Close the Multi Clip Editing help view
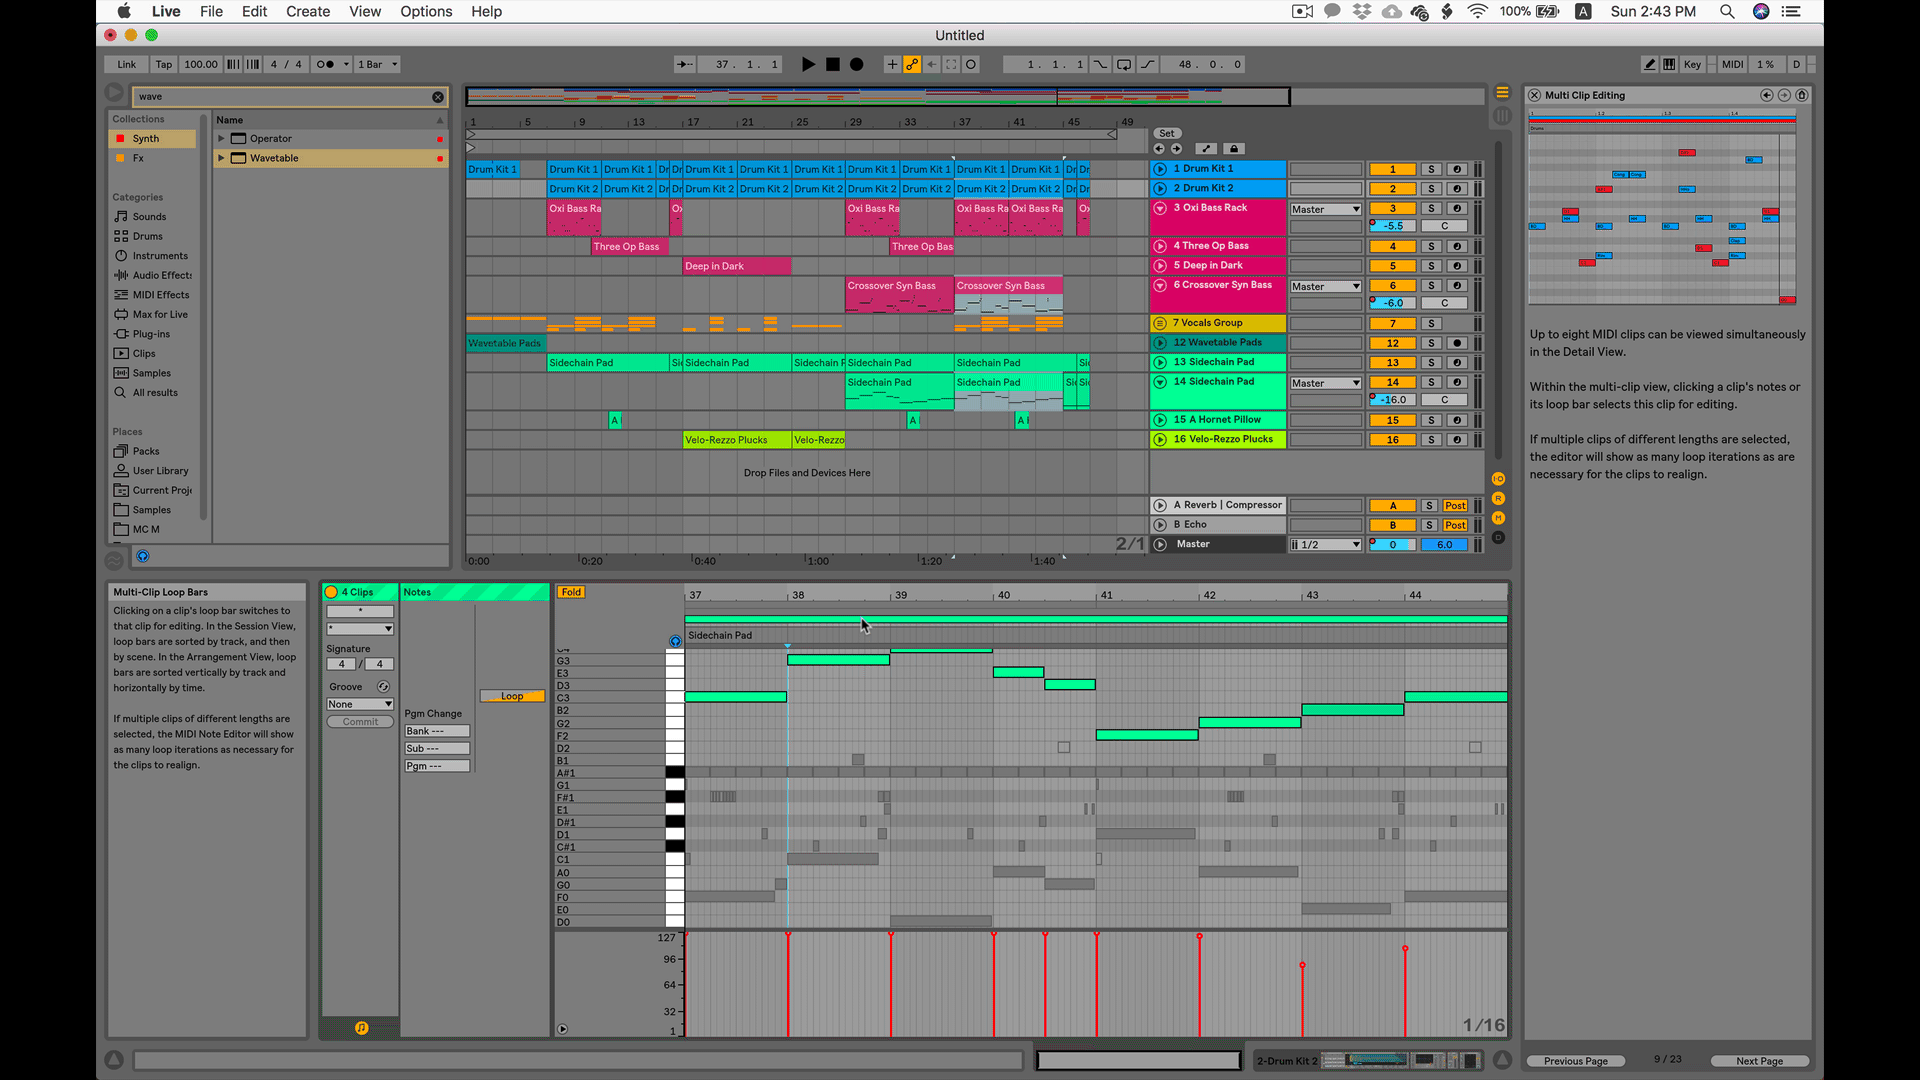 1535,95
